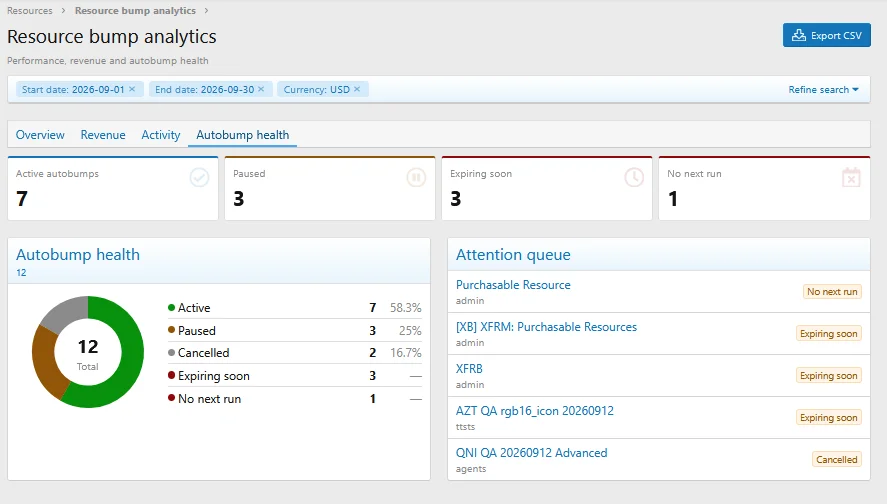Click the Expiring soon clock icon

click(x=634, y=178)
